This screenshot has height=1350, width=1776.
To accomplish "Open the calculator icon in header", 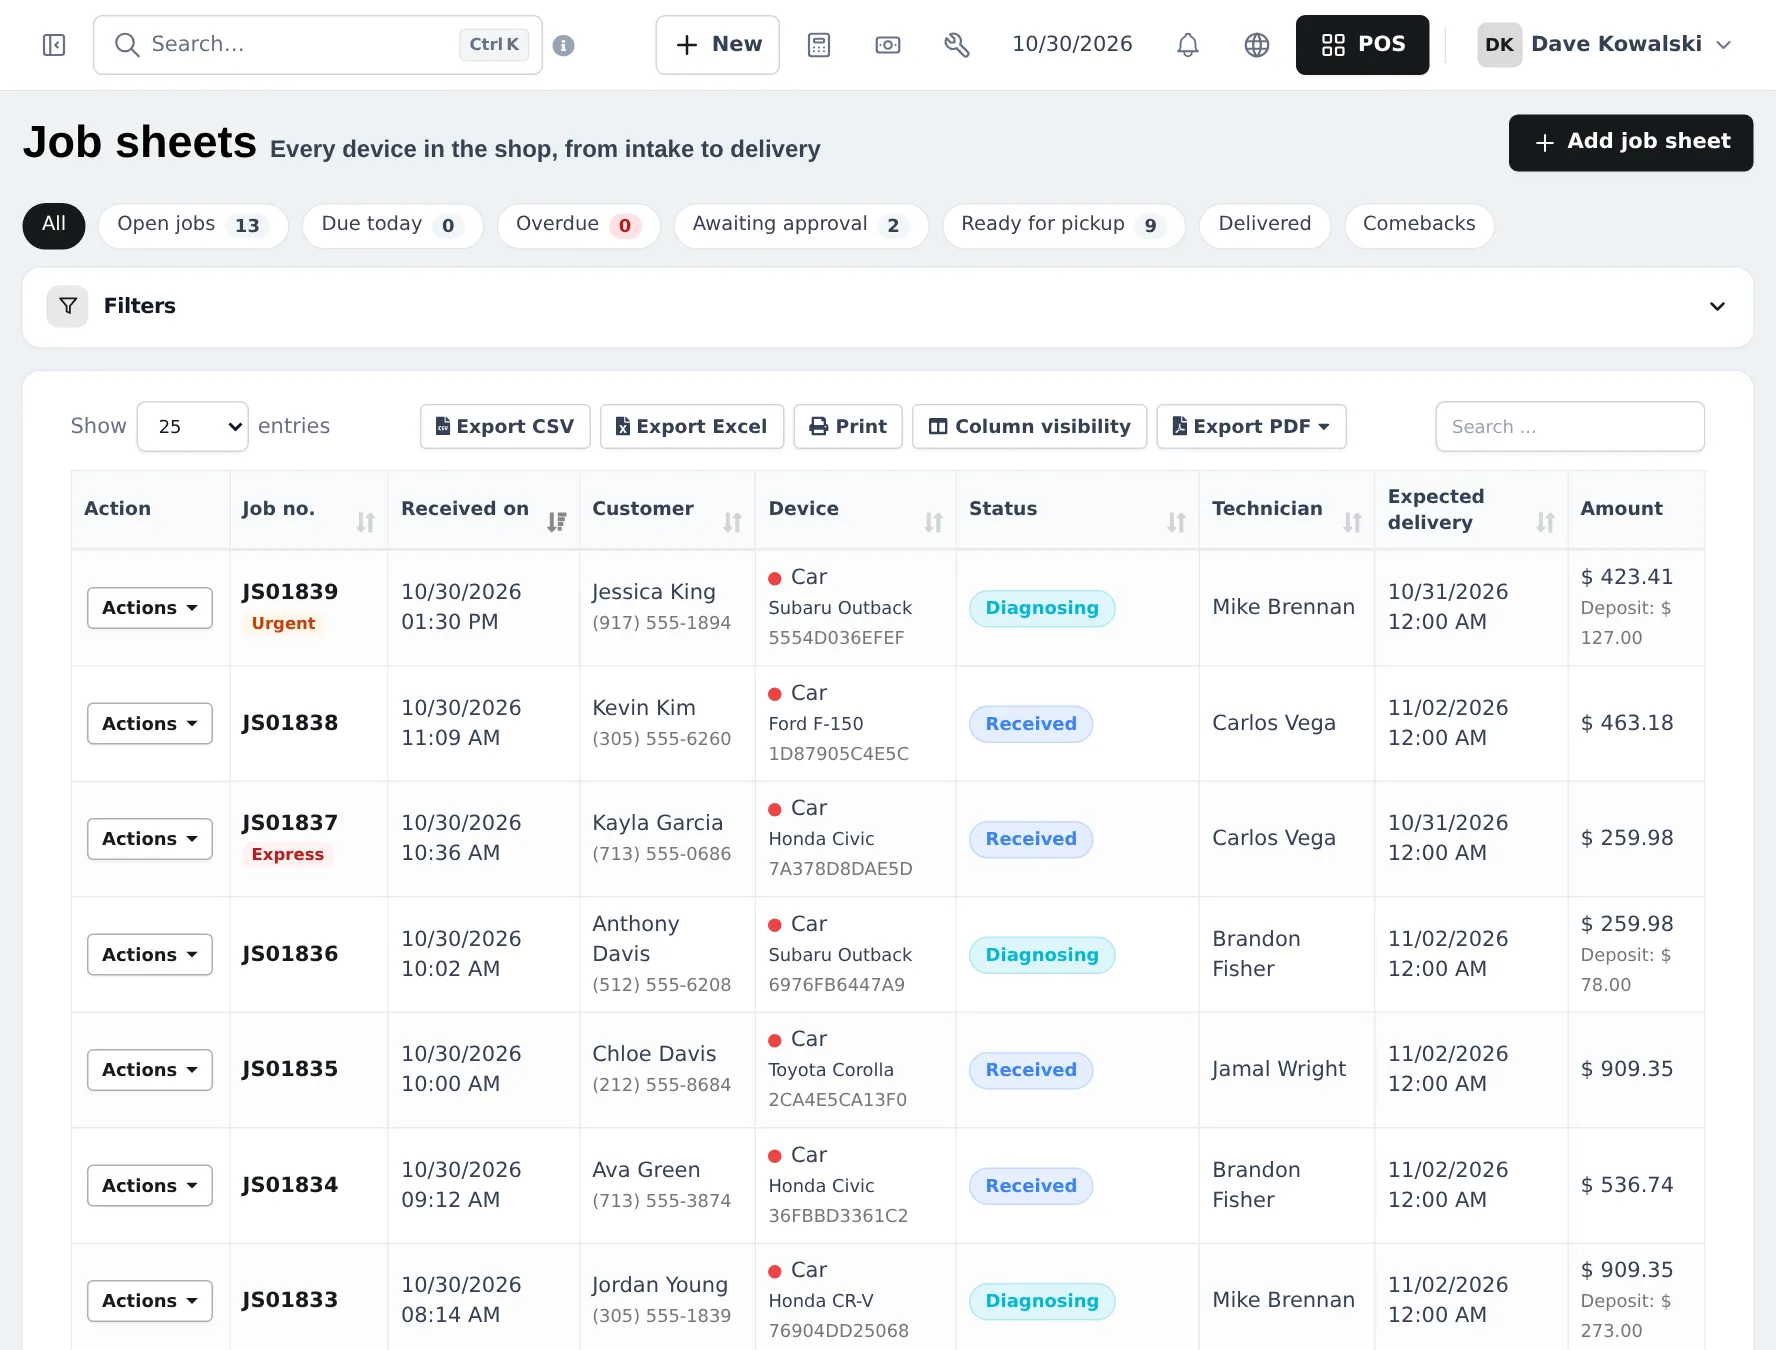I will point(819,45).
